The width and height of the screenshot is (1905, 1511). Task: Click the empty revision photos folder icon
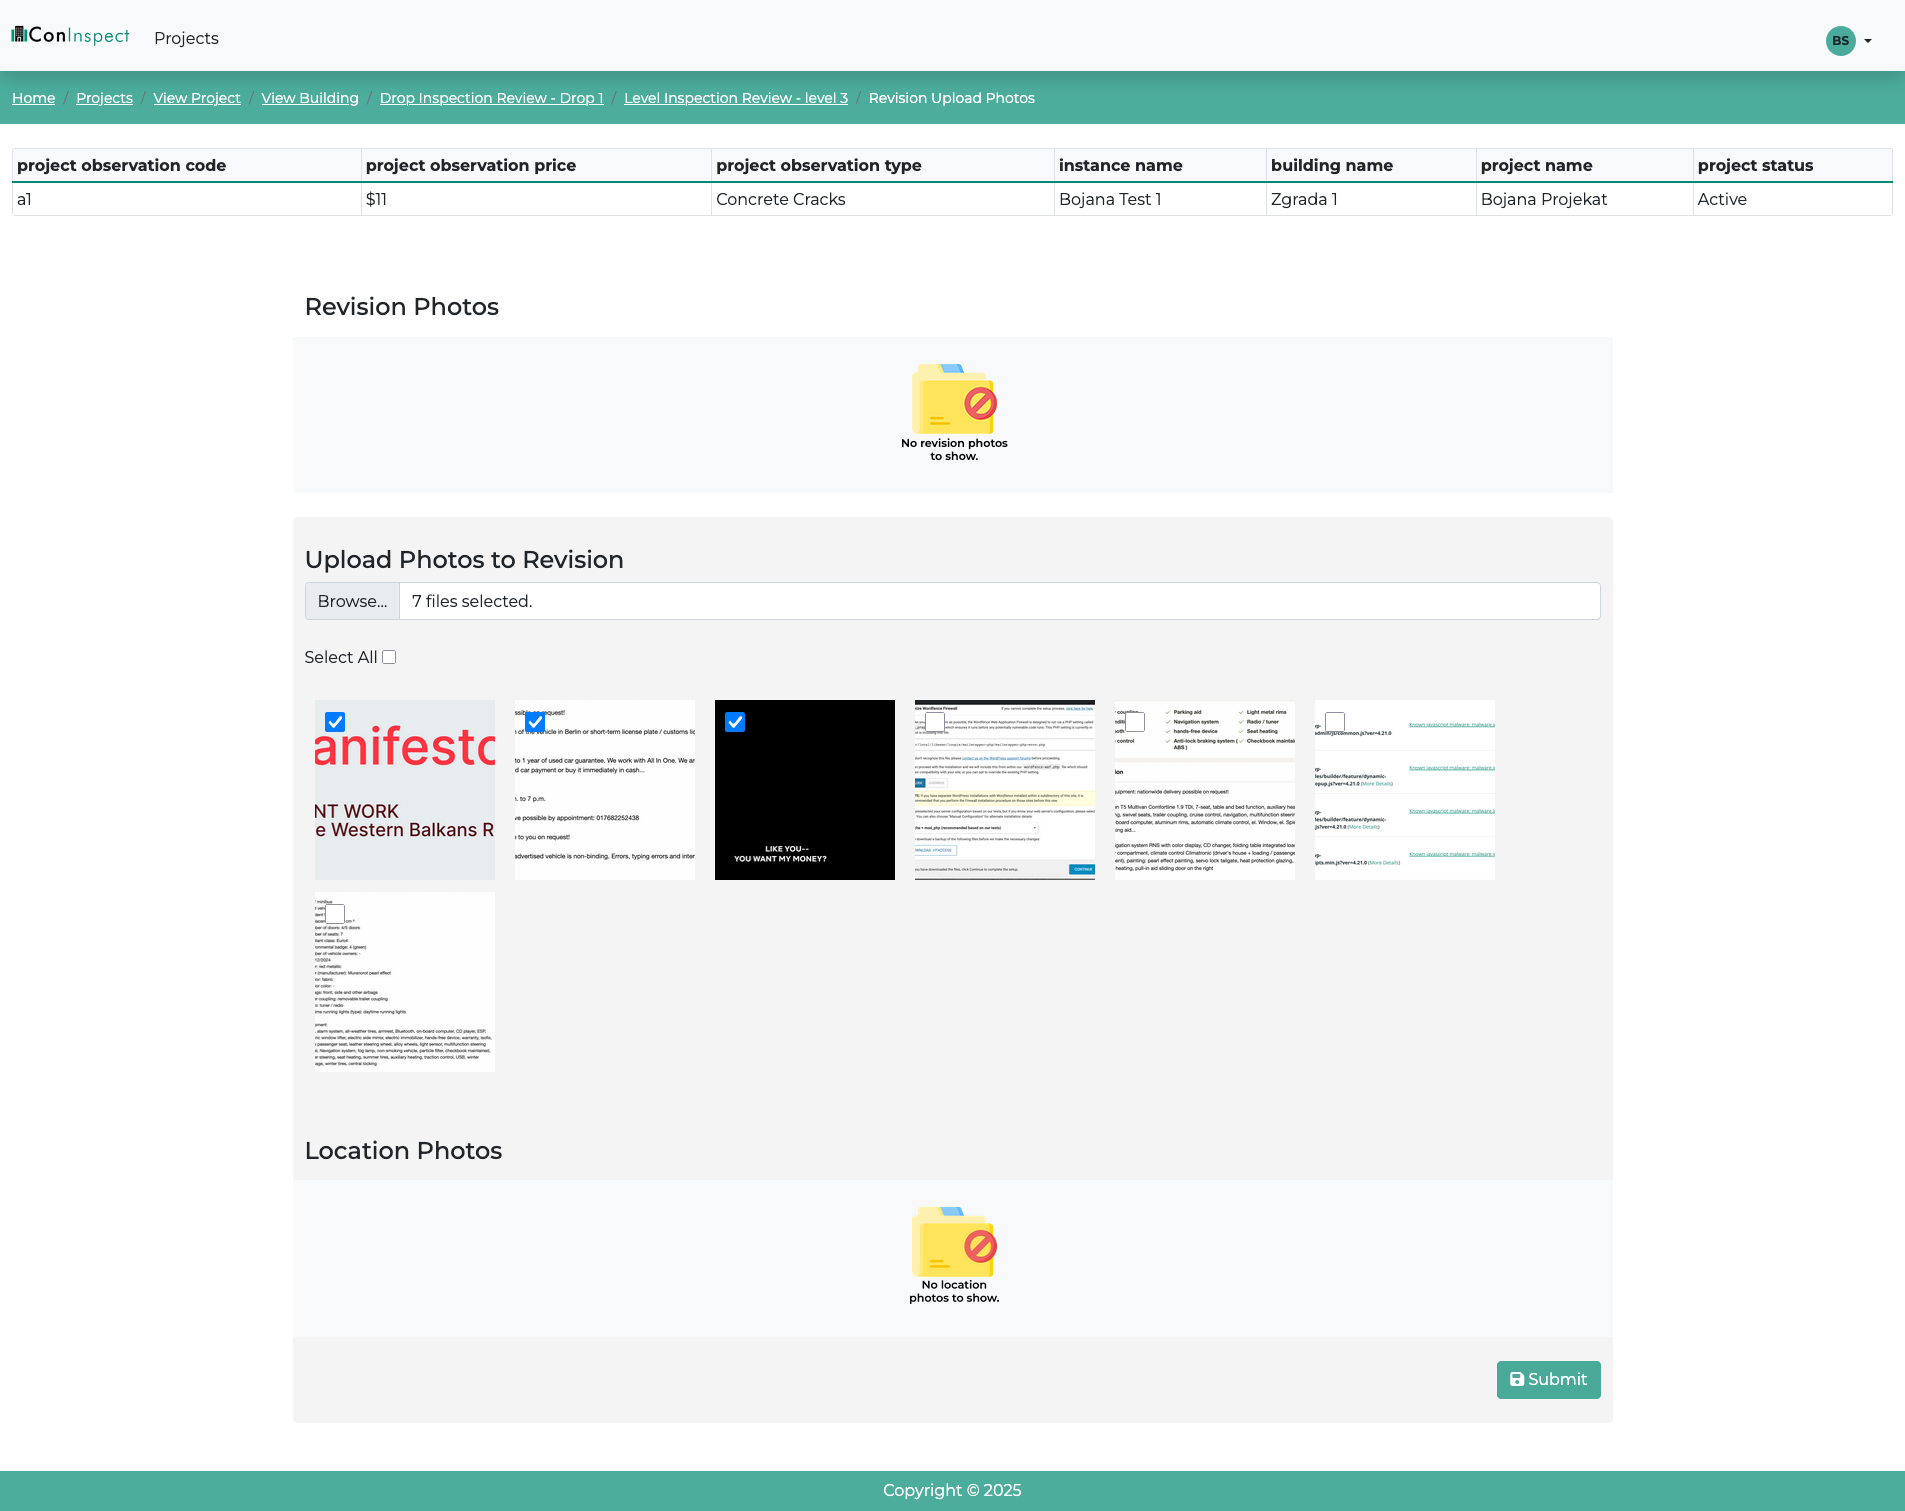coord(953,398)
